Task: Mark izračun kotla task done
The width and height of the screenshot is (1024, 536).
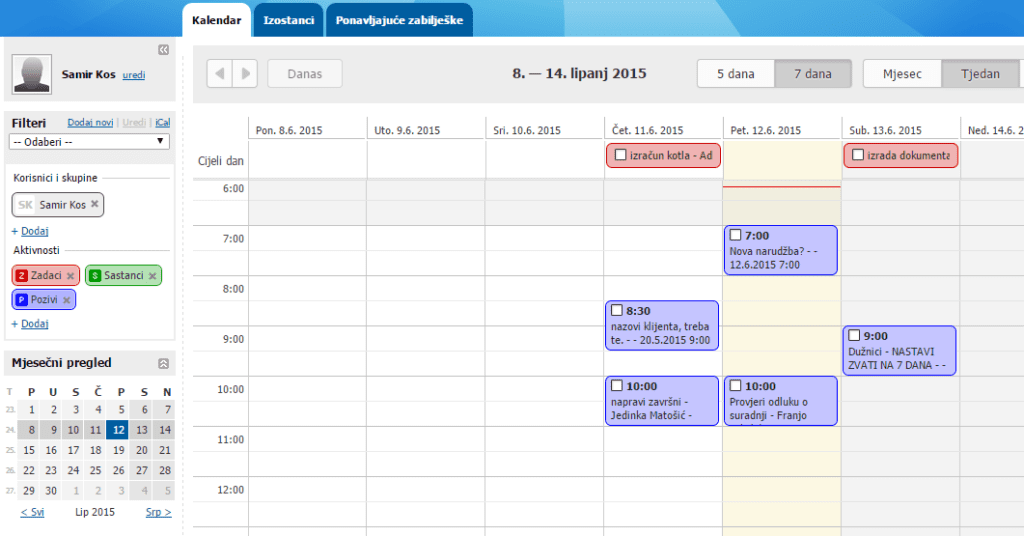Action: [x=621, y=155]
